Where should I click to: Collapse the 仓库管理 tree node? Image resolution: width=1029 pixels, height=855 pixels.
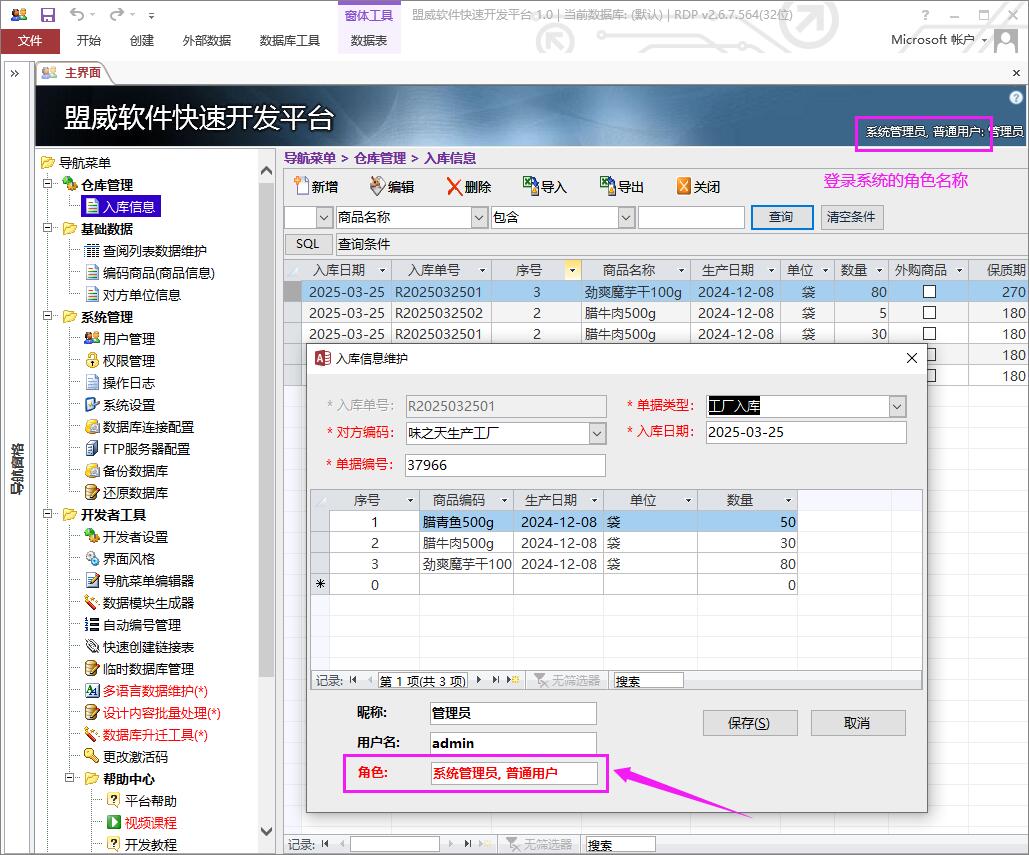[x=46, y=185]
